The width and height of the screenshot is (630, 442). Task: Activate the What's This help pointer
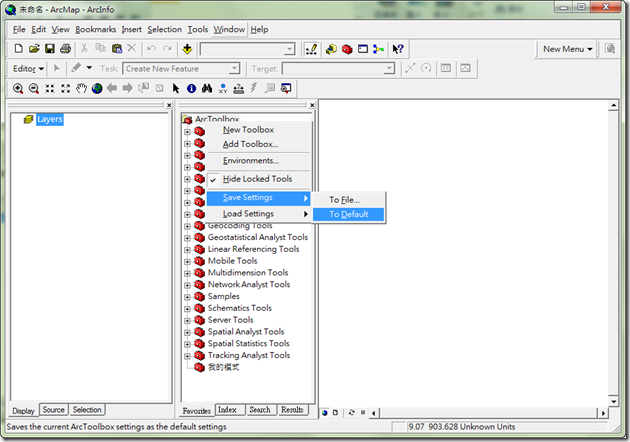[x=398, y=49]
